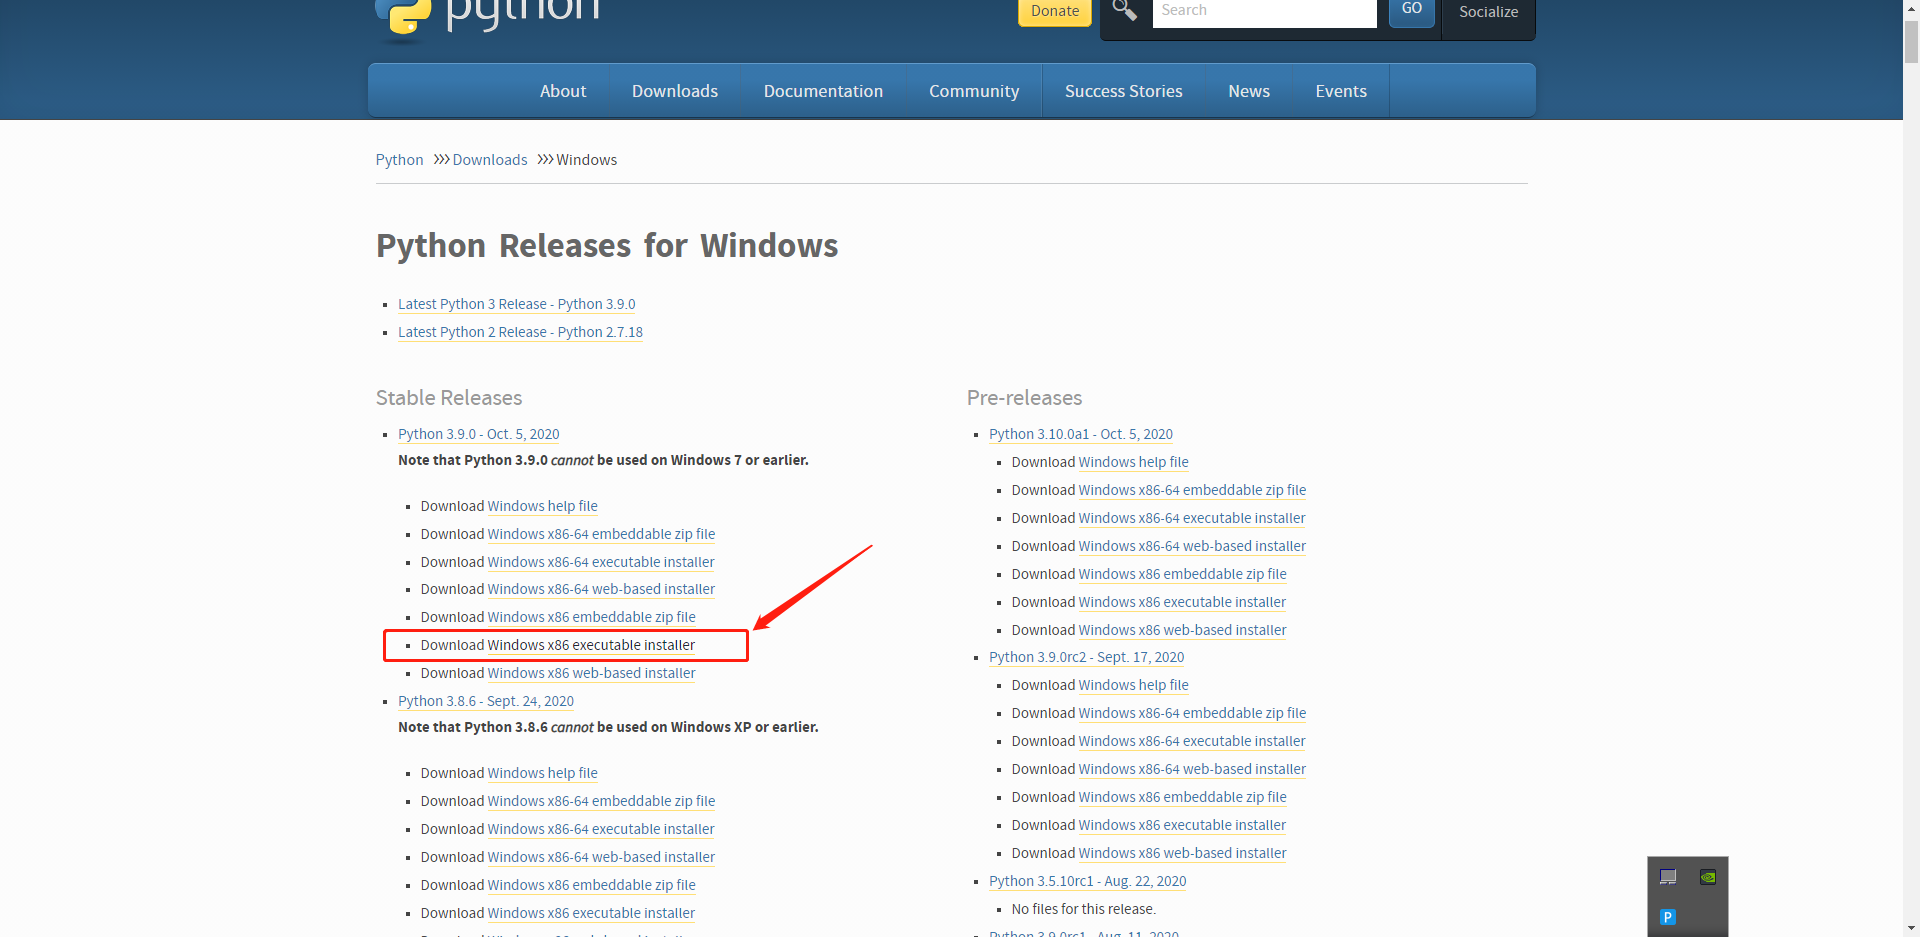Image resolution: width=1920 pixels, height=937 pixels.
Task: Download 3.8.6 Windows x86-64 embeddable zip file
Action: (x=601, y=801)
